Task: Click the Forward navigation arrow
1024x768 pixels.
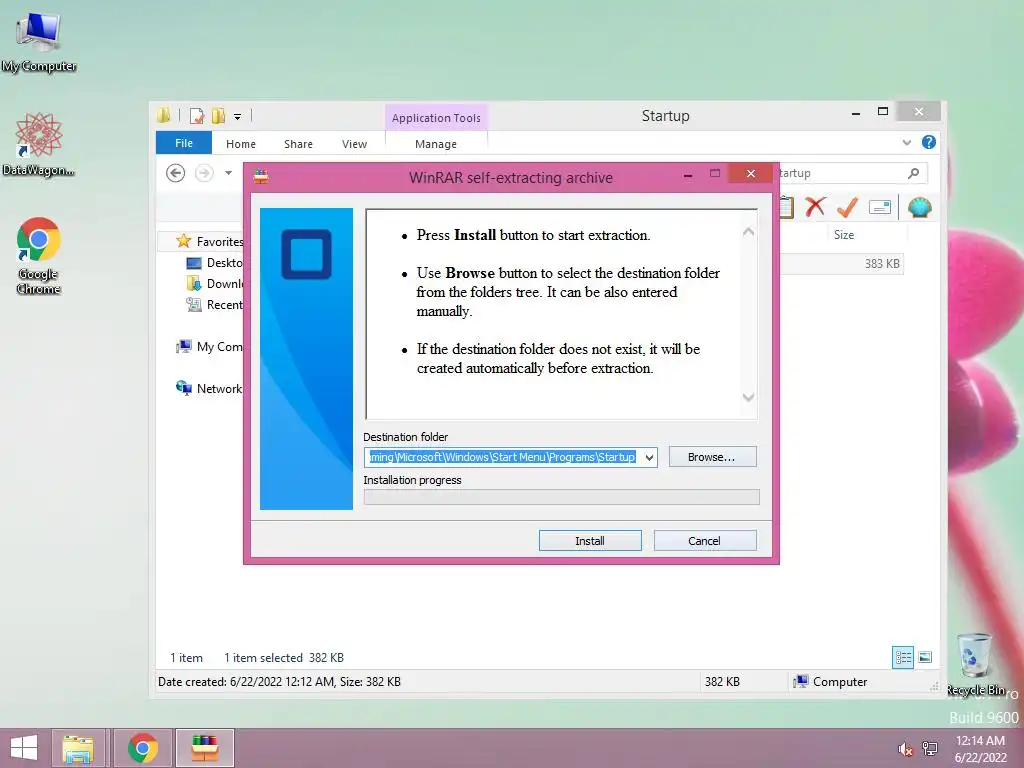Action: pyautogui.click(x=204, y=173)
